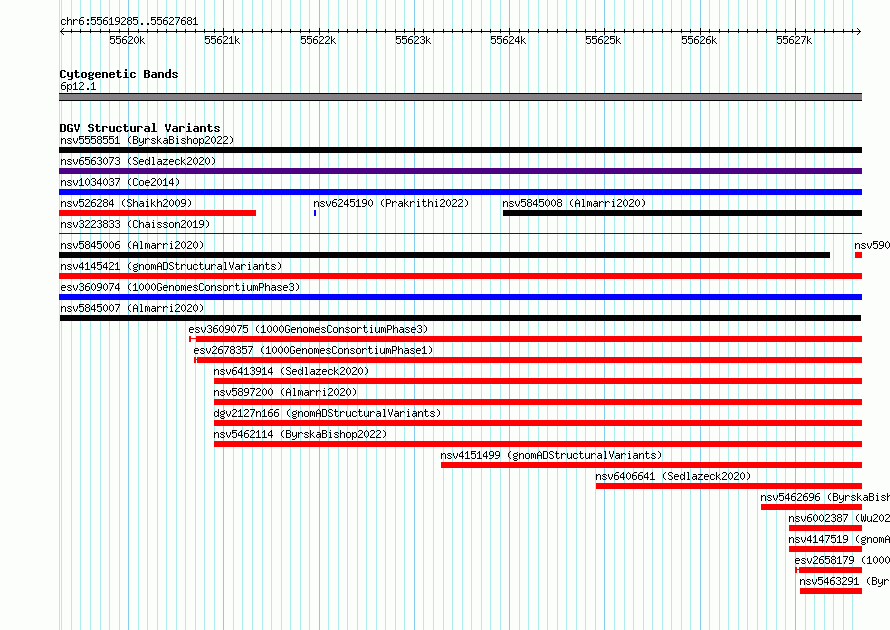This screenshot has height=630, width=890.
Task: Click the 55622k ruler tick label
Action: click(318, 40)
